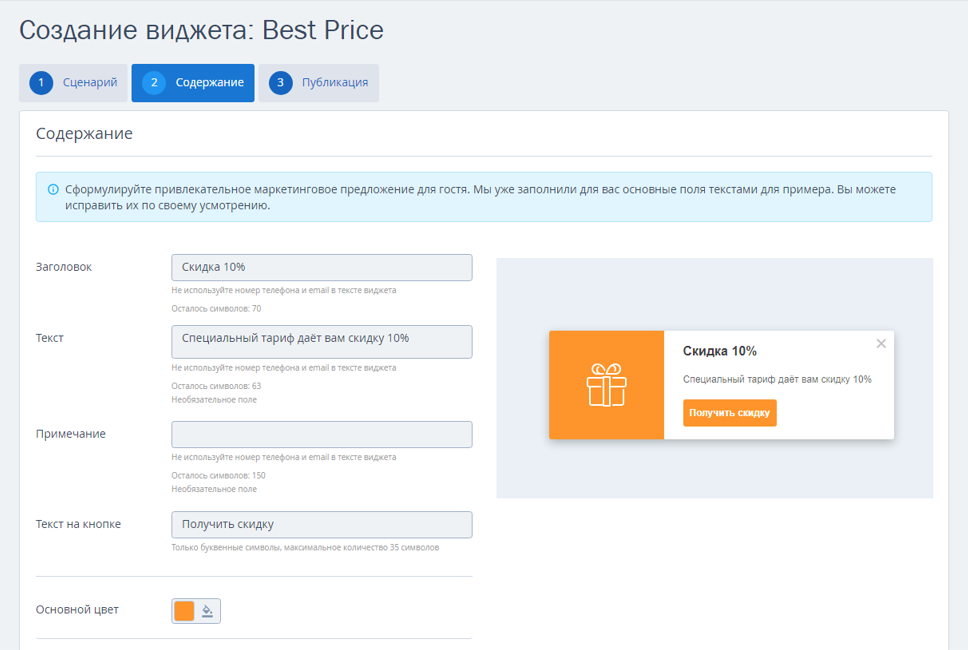
Task: Open the Сценарий tab
Action: coord(73,83)
